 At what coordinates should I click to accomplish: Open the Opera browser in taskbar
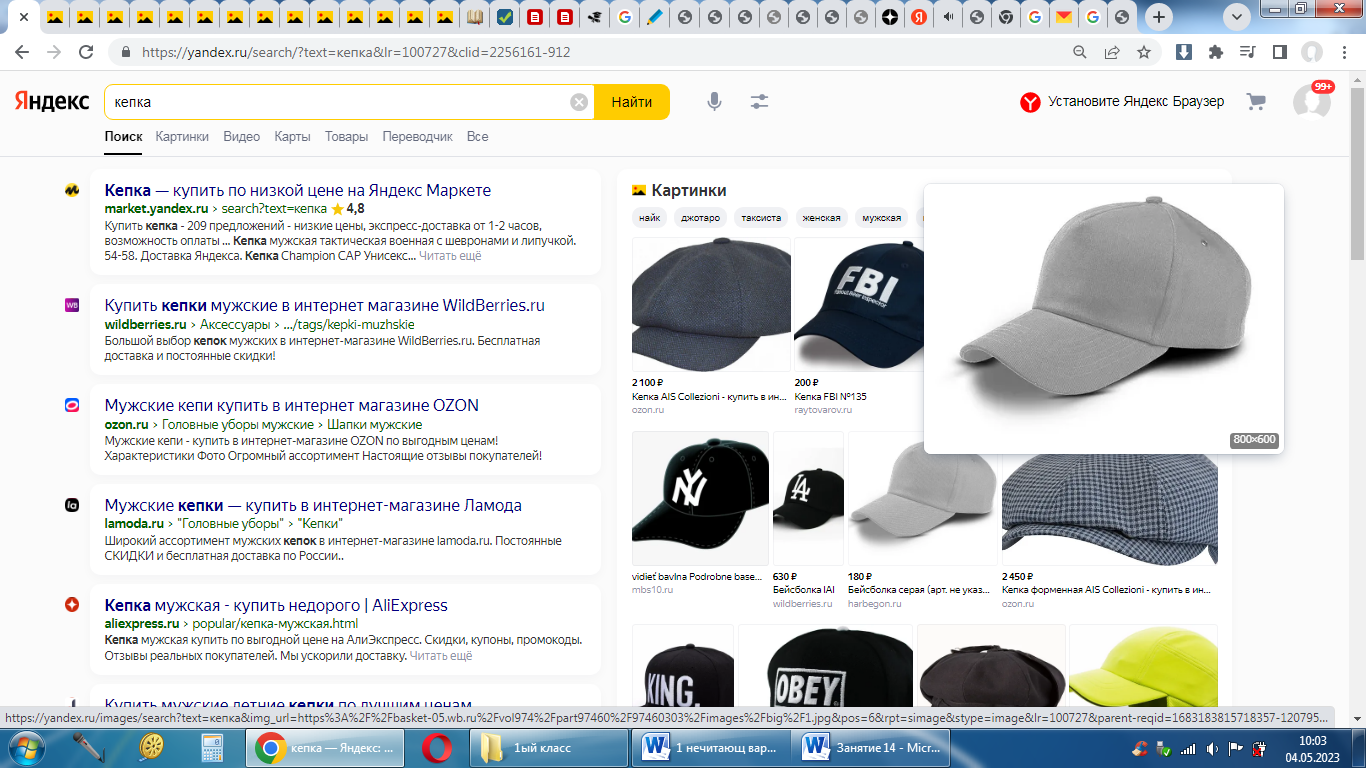[x=436, y=747]
